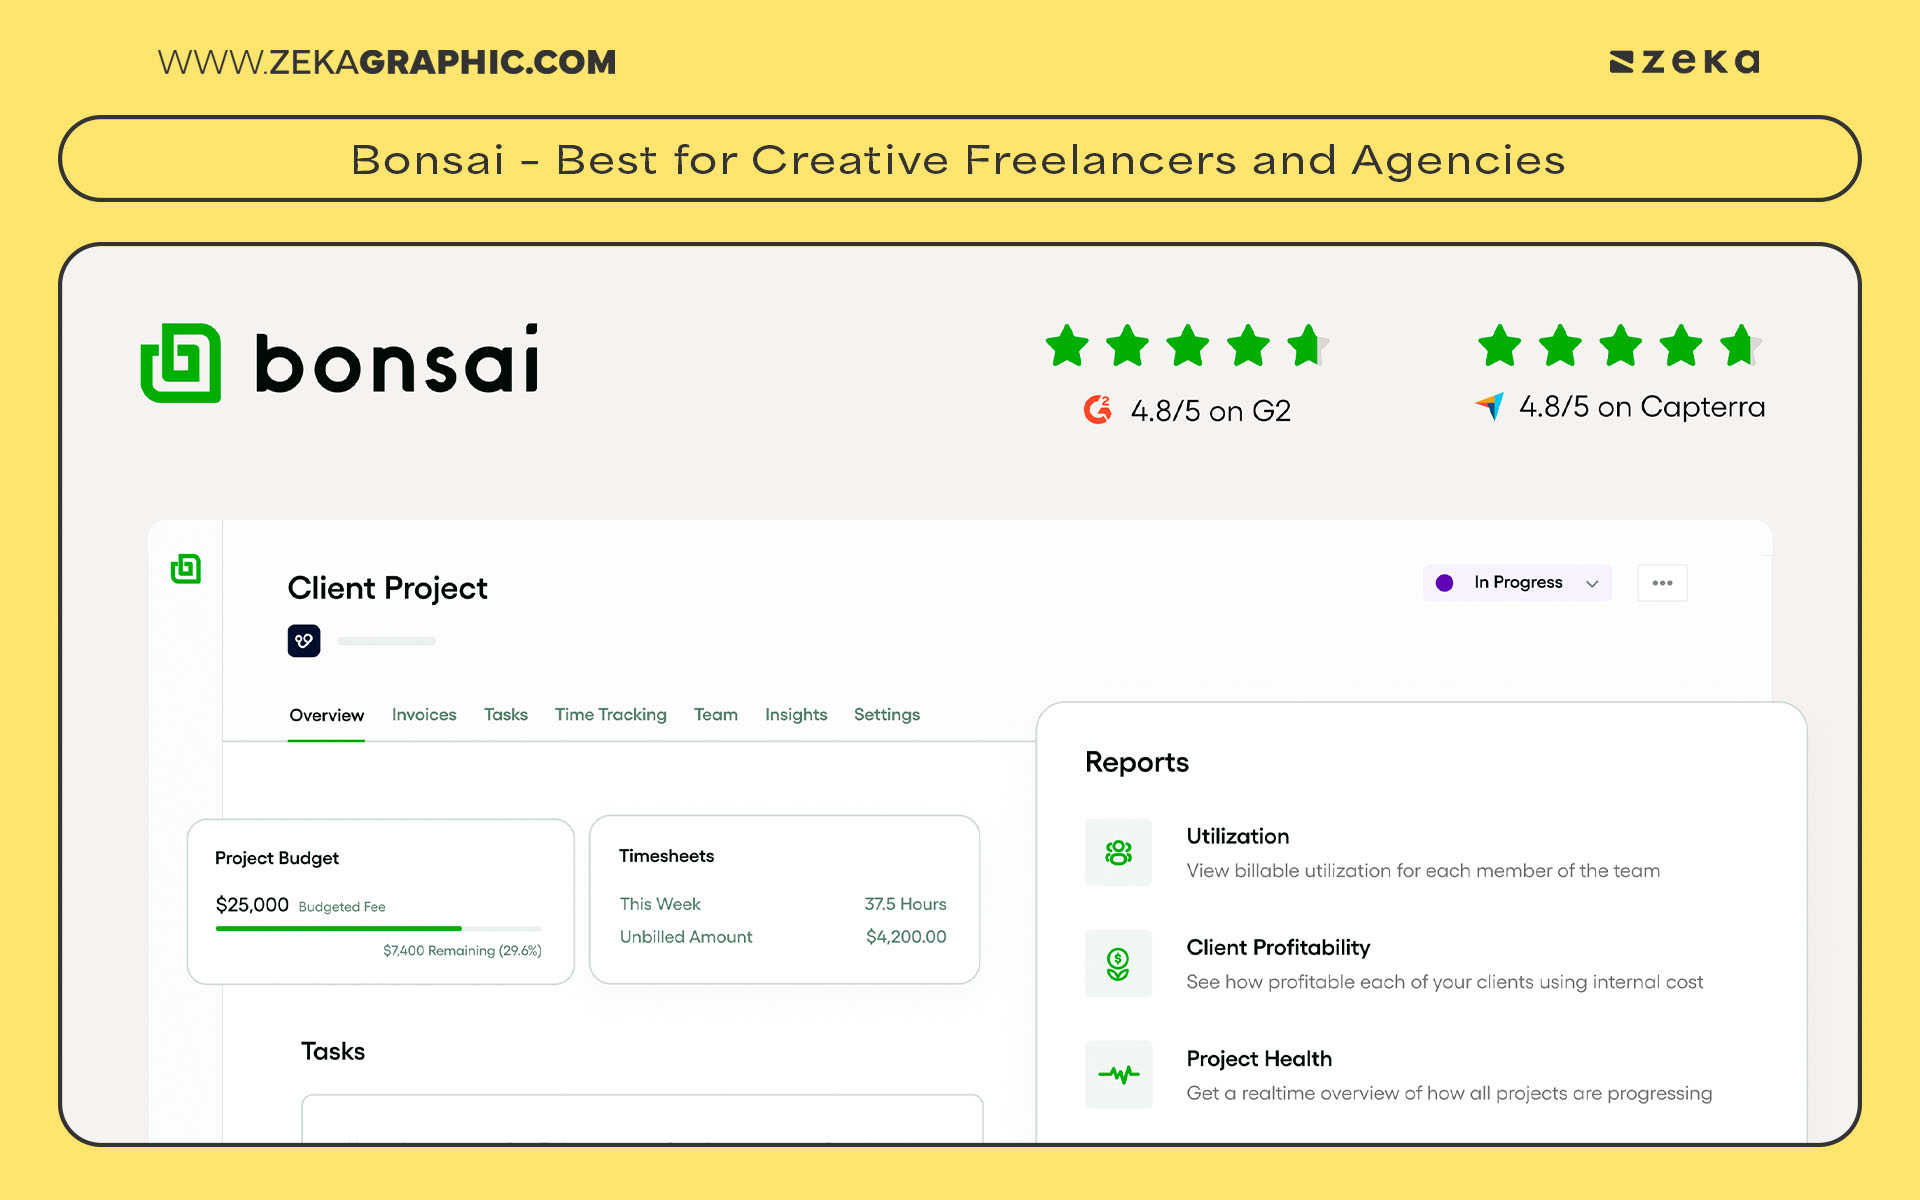This screenshot has width=1920, height=1200.
Task: Open the ellipsis more options menu
Action: pyautogui.click(x=1661, y=582)
